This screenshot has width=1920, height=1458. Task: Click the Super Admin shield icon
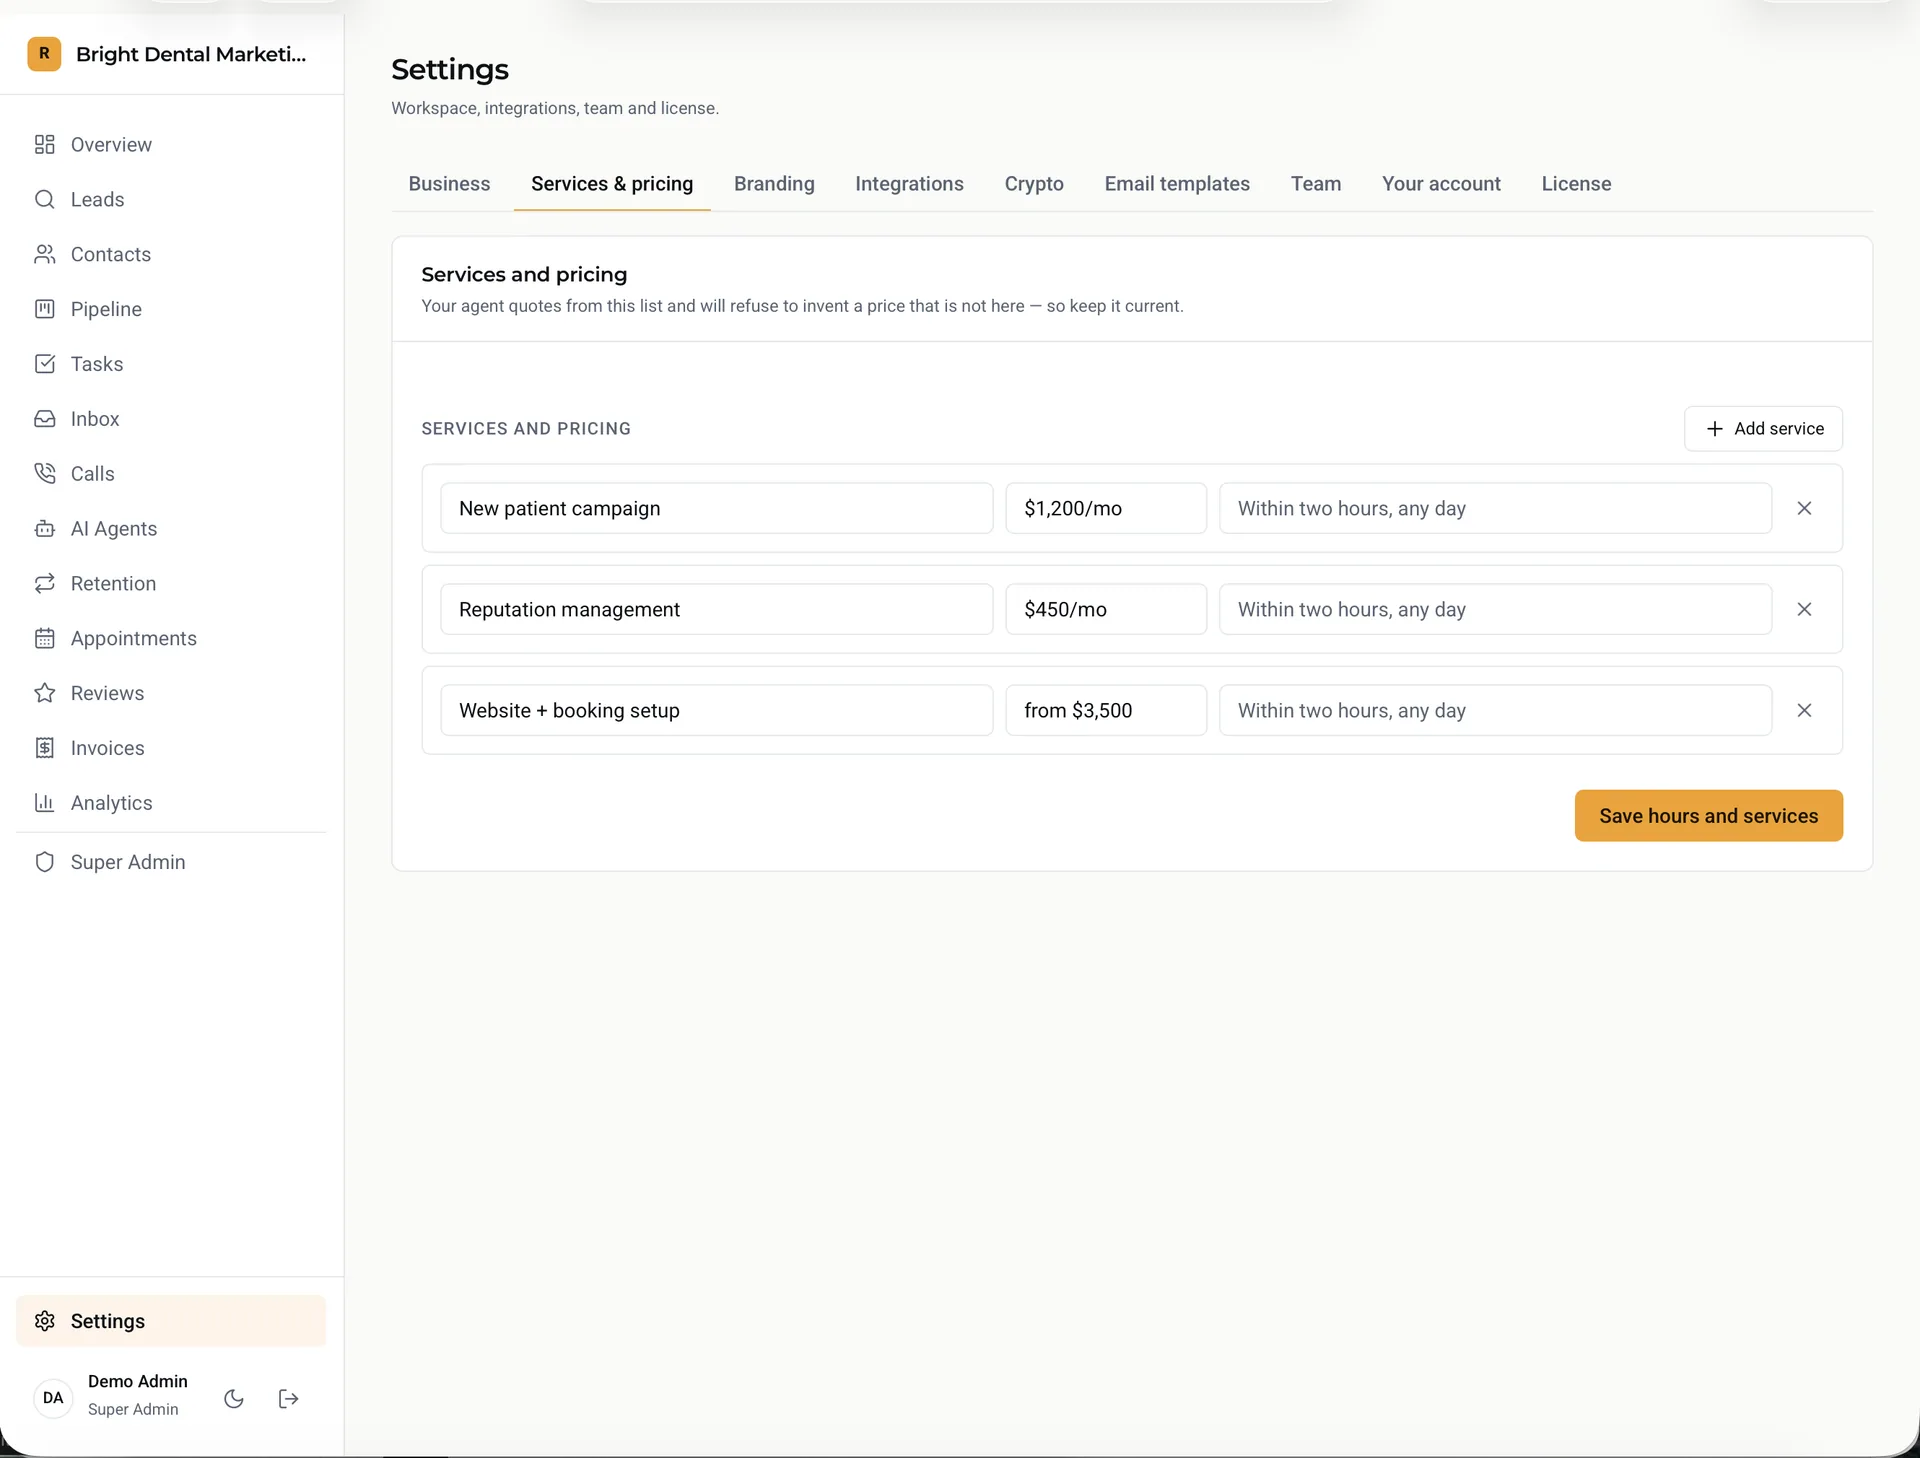pyautogui.click(x=44, y=862)
